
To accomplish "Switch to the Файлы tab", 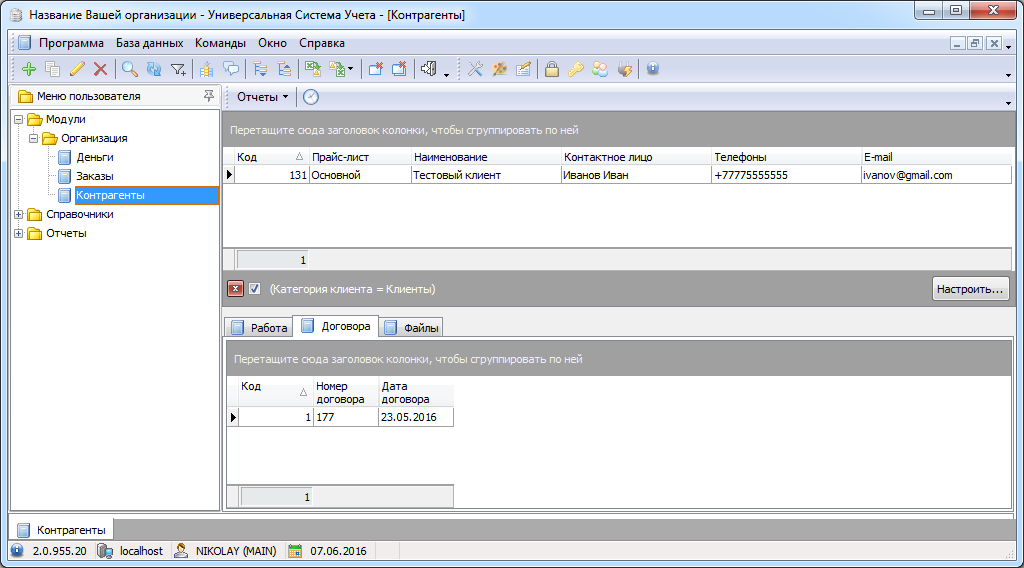I will click(411, 328).
